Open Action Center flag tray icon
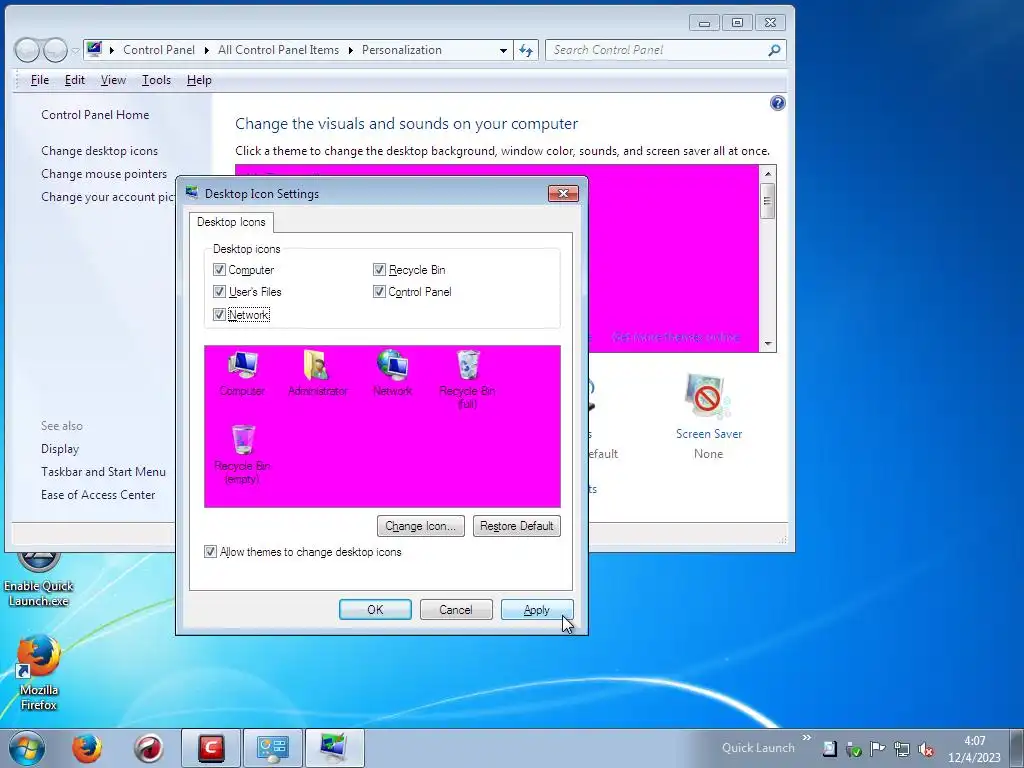The width and height of the screenshot is (1024, 768). (x=878, y=750)
